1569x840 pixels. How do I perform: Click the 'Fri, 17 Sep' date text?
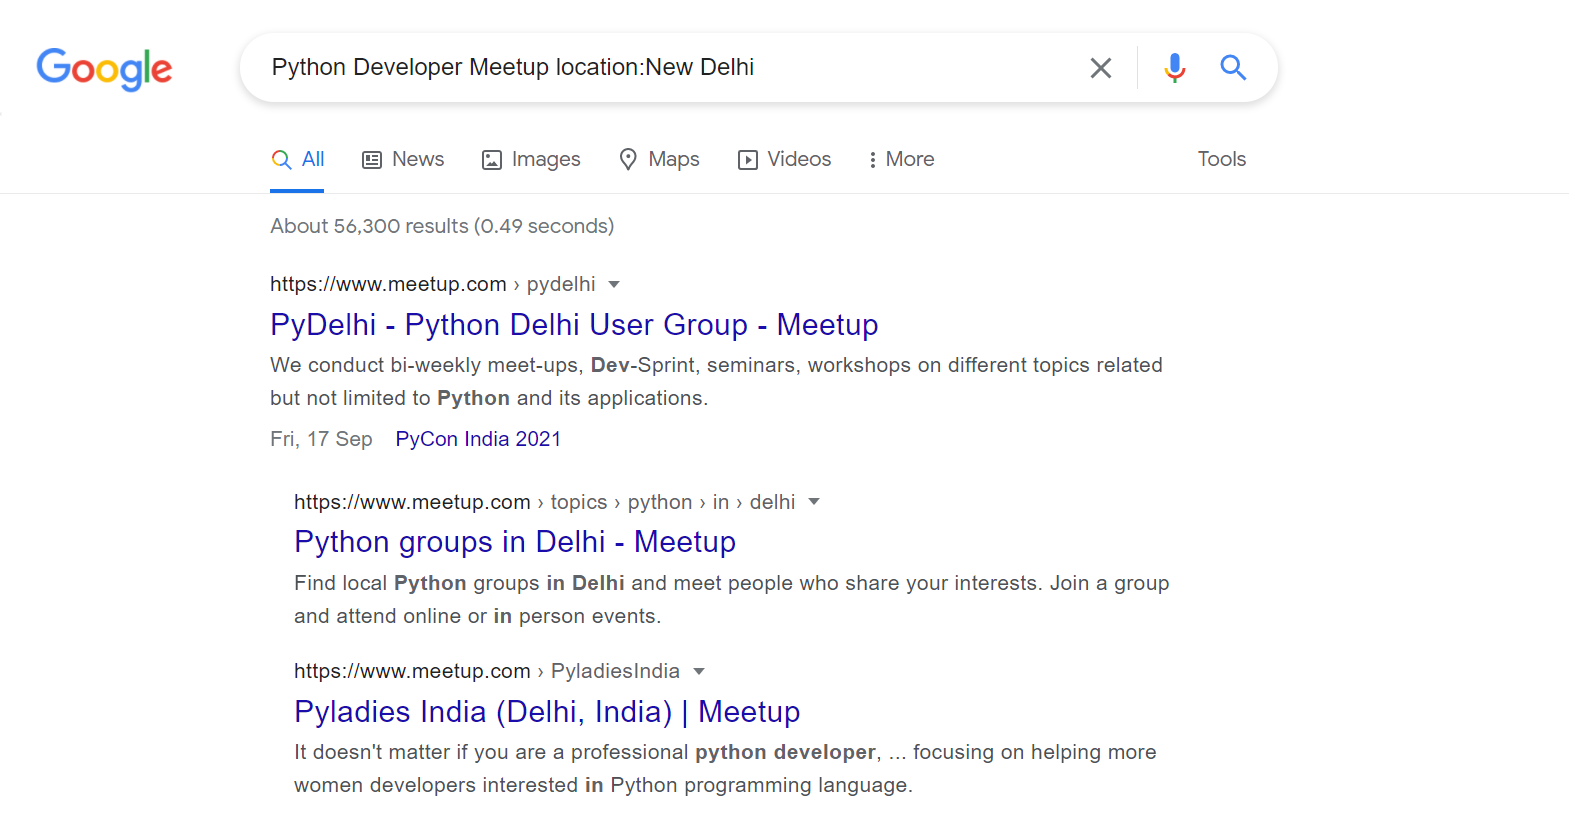[x=321, y=439]
